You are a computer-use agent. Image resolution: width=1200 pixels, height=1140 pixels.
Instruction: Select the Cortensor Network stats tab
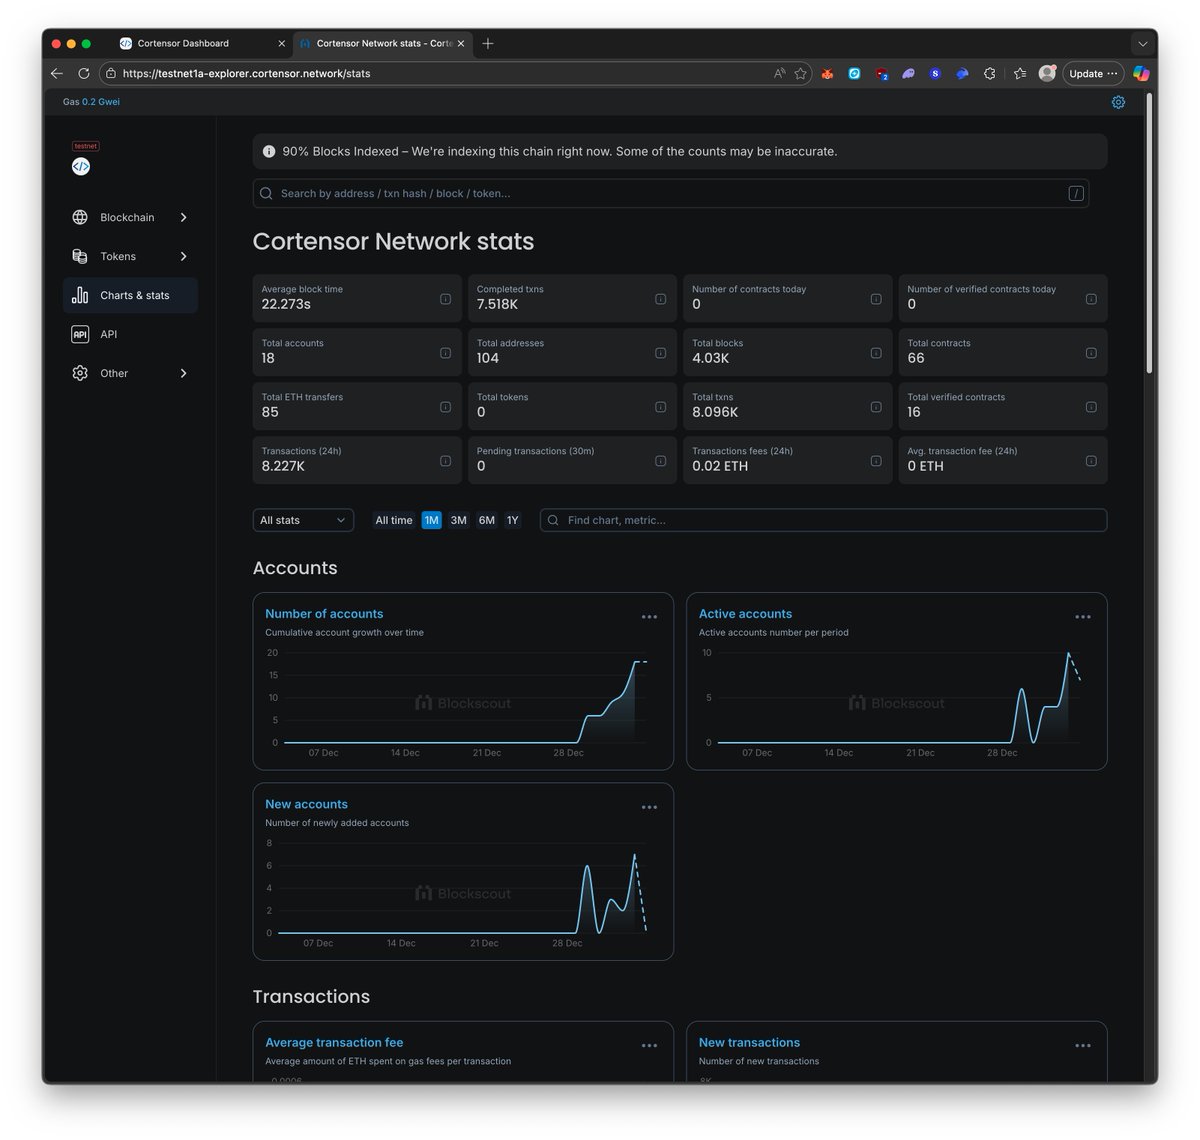[382, 43]
